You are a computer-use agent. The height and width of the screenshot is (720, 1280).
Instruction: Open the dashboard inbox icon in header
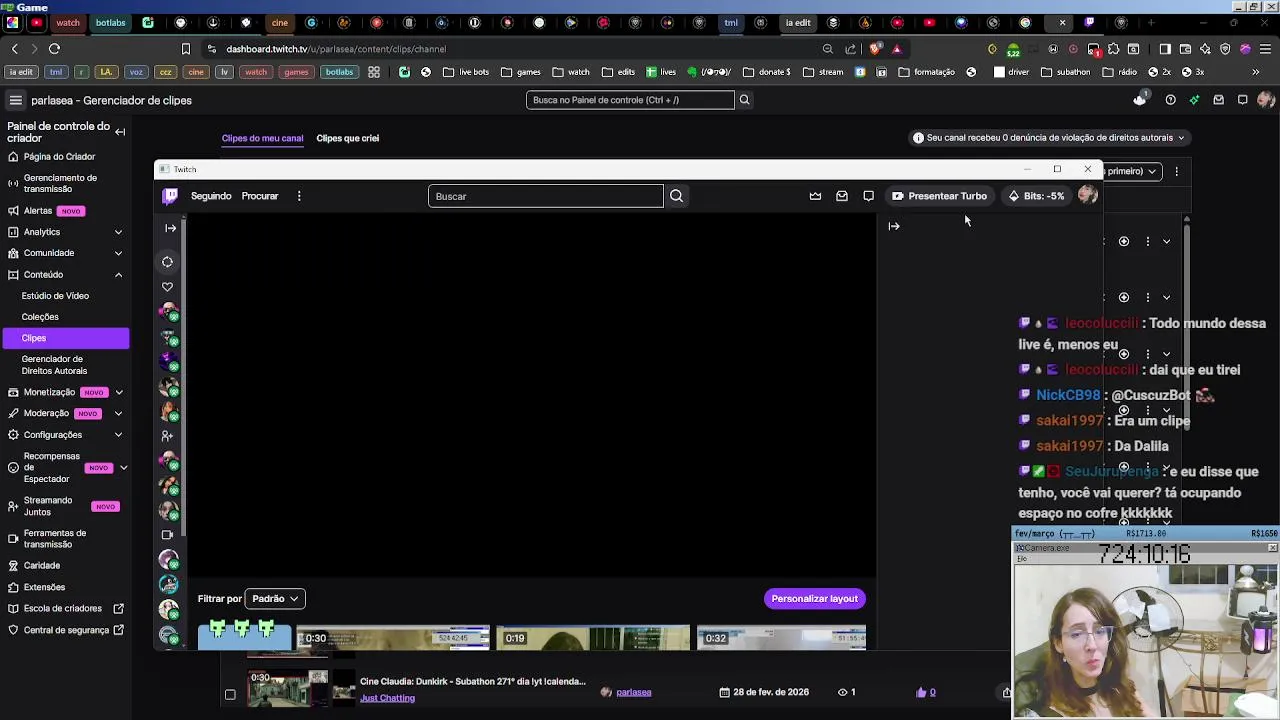click(x=1218, y=100)
